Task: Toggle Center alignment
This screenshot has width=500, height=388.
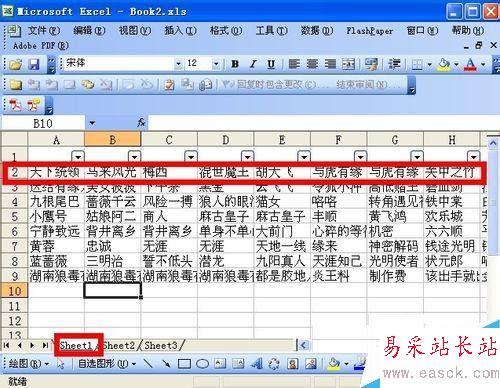Action: click(x=312, y=63)
